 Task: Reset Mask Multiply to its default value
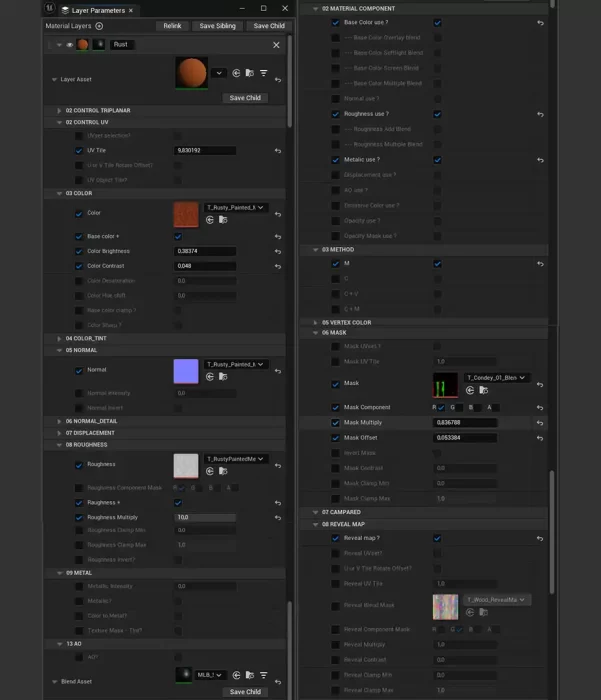click(540, 423)
